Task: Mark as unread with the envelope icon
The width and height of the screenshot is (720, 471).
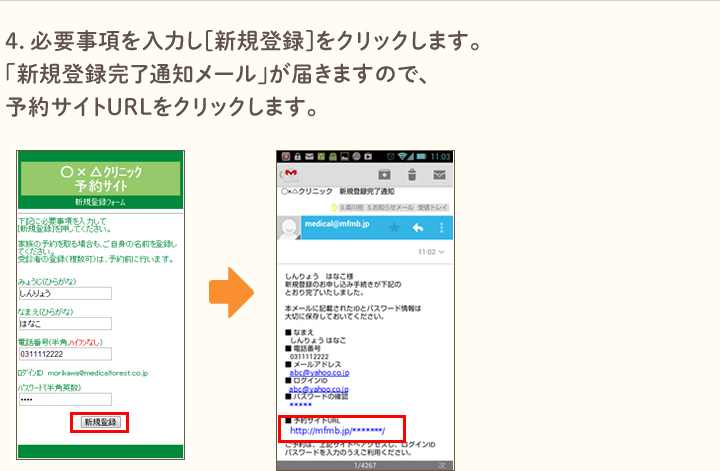Action: pos(439,174)
